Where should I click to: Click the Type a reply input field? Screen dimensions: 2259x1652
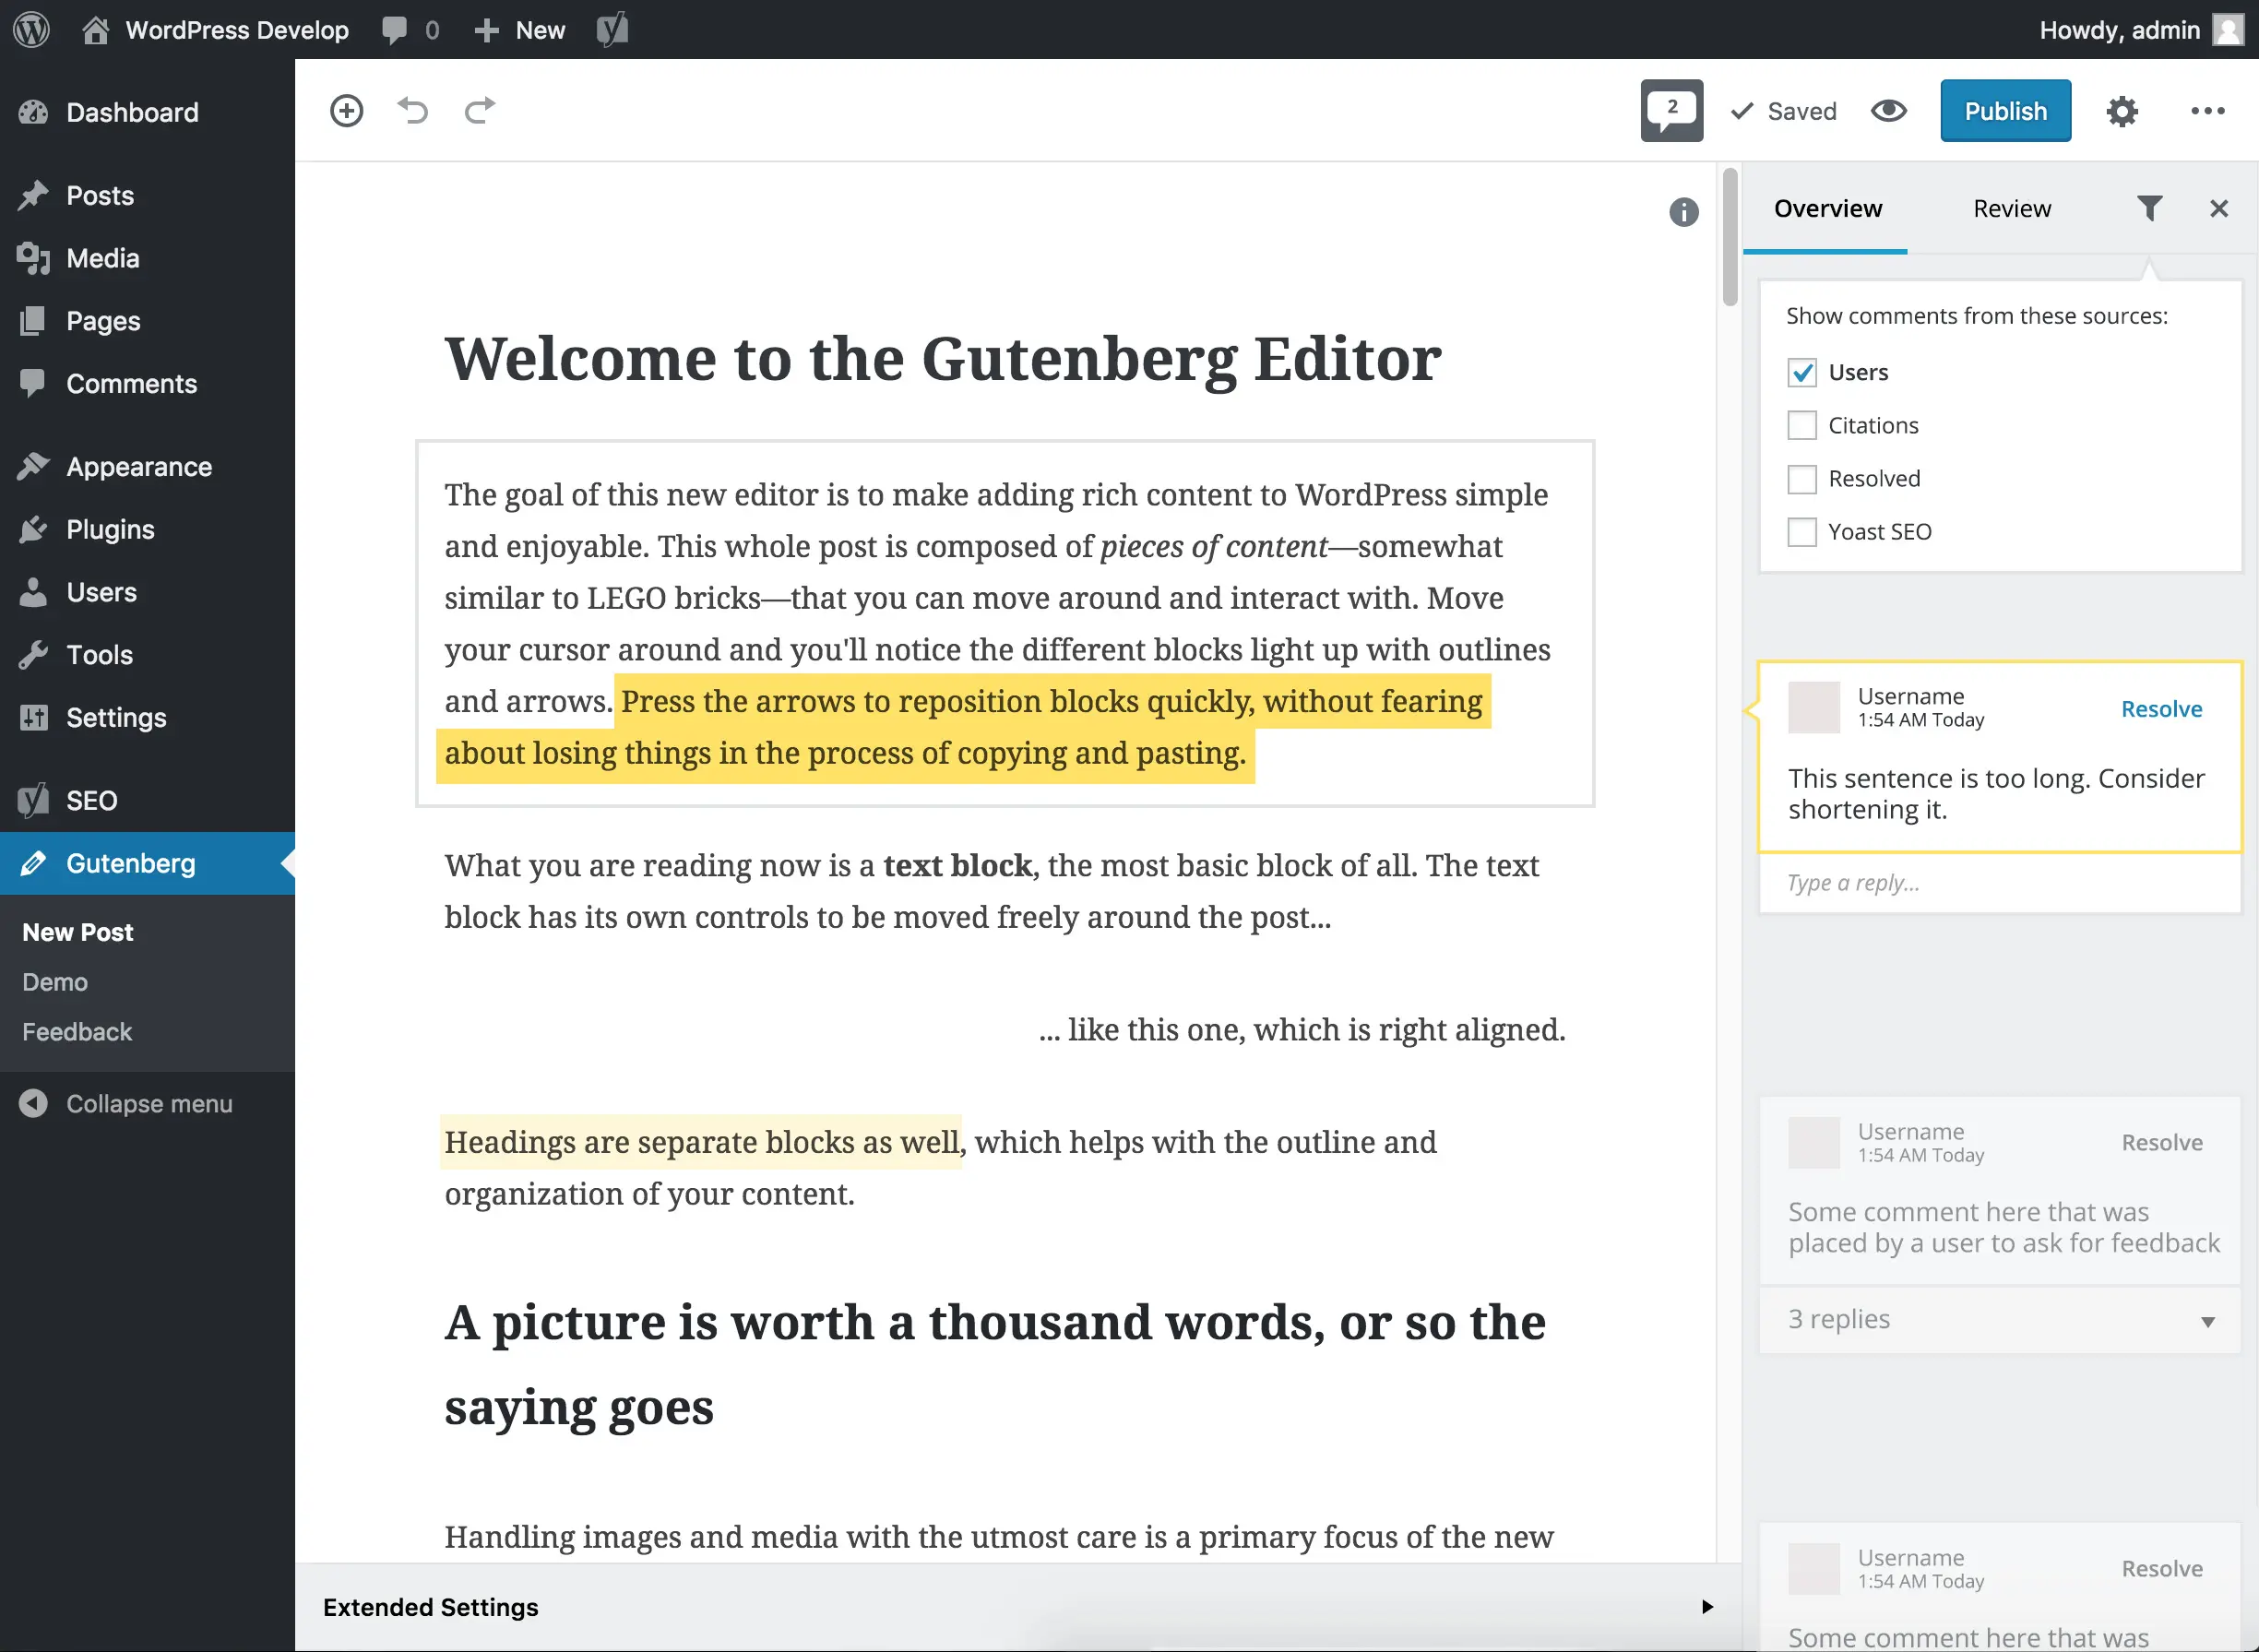2000,883
